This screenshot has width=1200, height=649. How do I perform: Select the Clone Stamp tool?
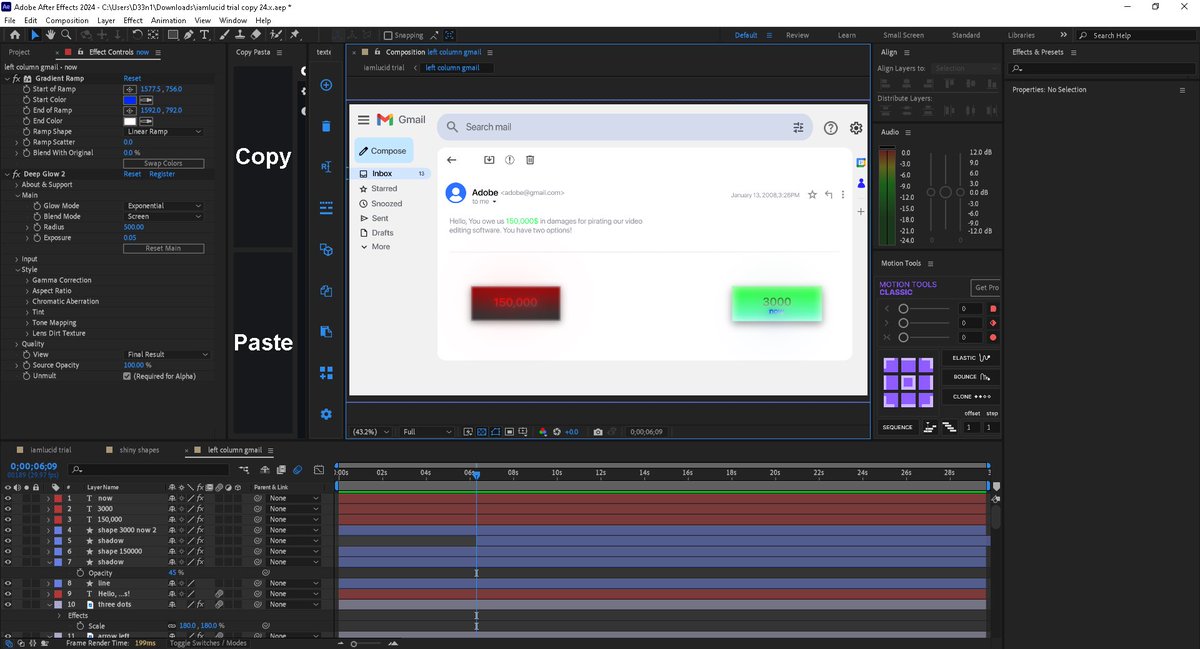tap(239, 35)
